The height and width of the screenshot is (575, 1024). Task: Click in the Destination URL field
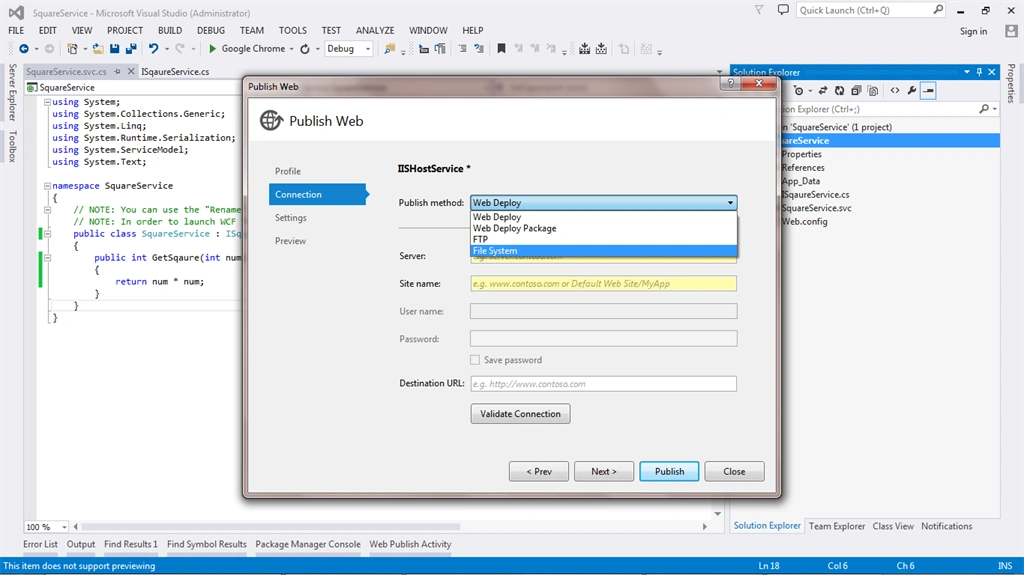603,384
